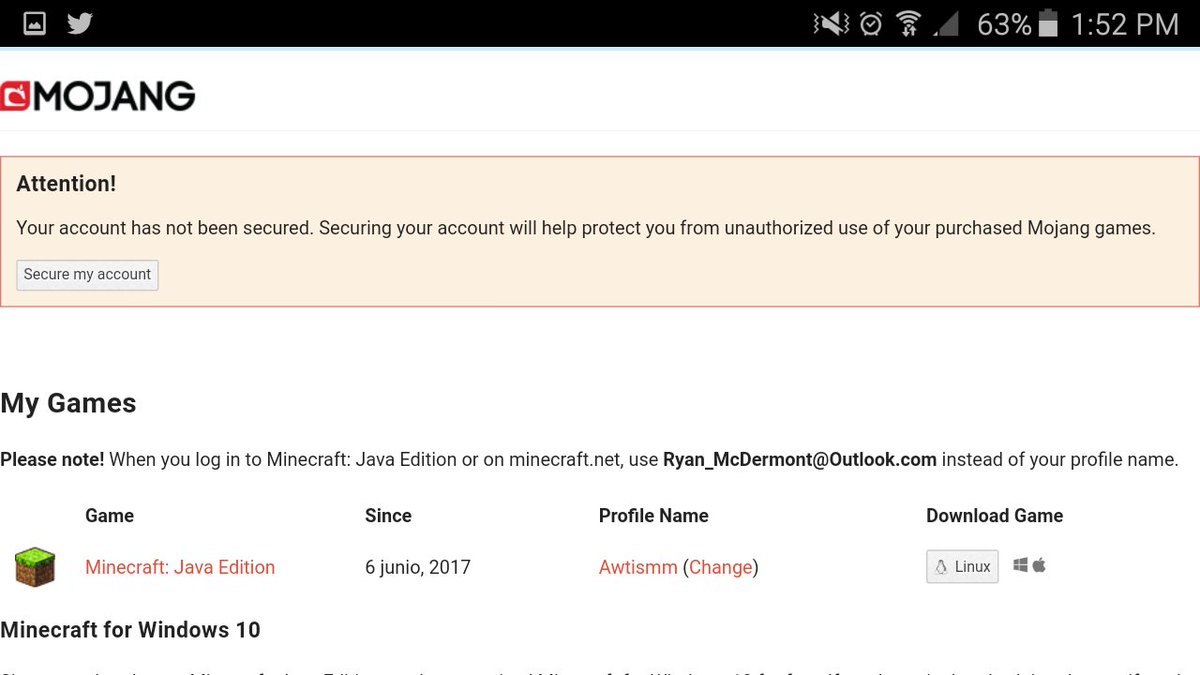The image size is (1200, 675).
Task: Open the Minecraft: Java Edition link
Action: point(180,567)
